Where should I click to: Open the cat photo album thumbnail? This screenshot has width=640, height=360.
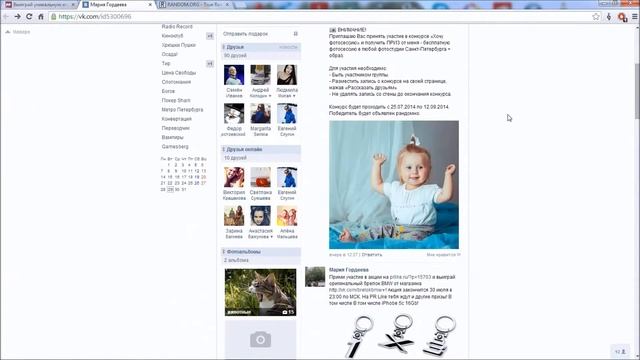(x=260, y=292)
